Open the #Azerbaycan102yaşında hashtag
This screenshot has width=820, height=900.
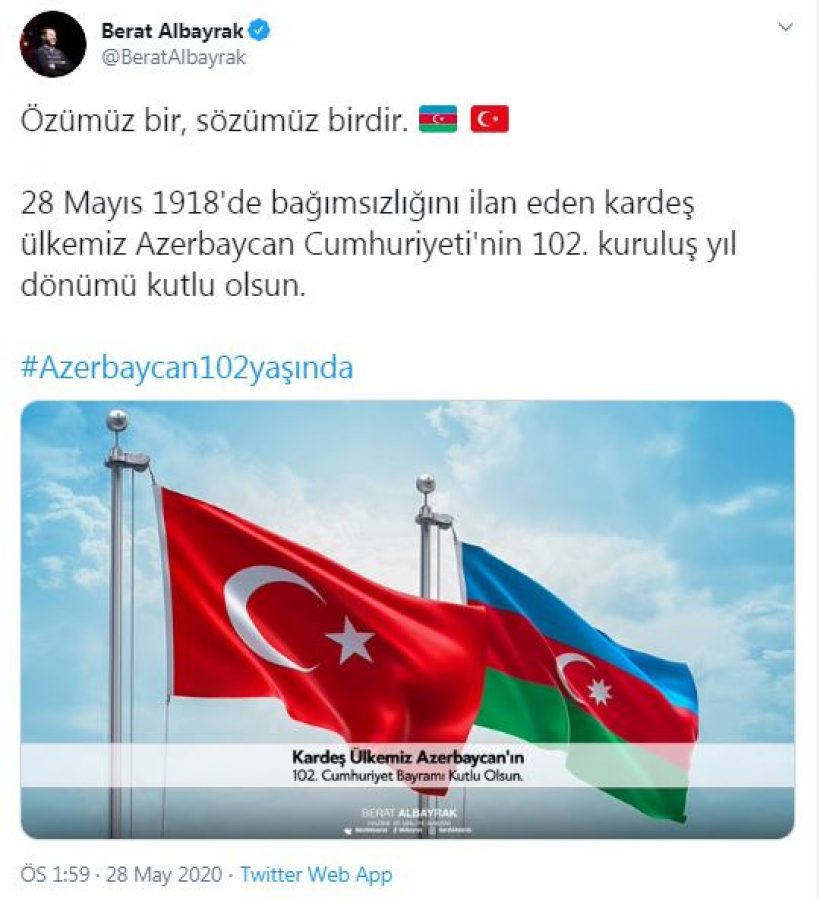[x=187, y=368]
